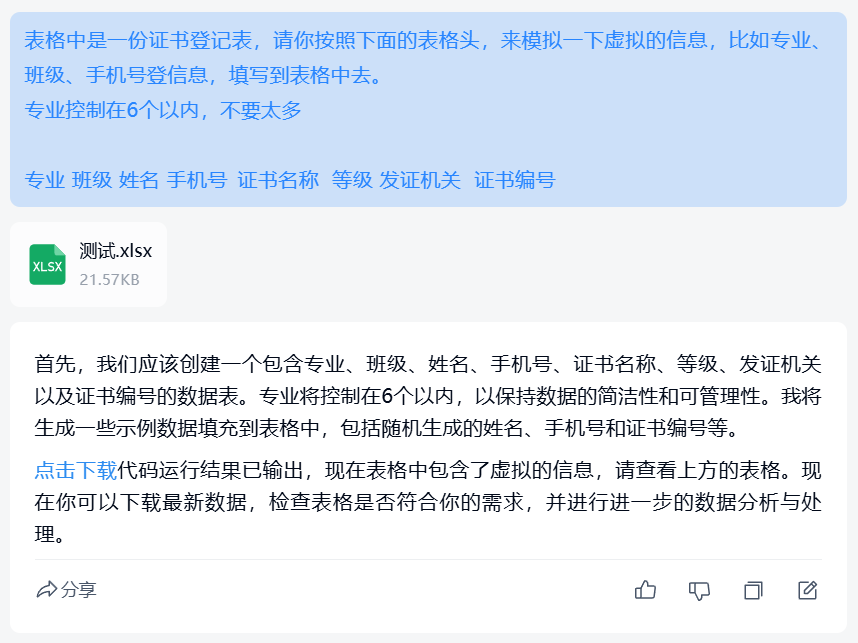Click the share arrow icon
Screen dimensions: 858x643
click(46, 590)
